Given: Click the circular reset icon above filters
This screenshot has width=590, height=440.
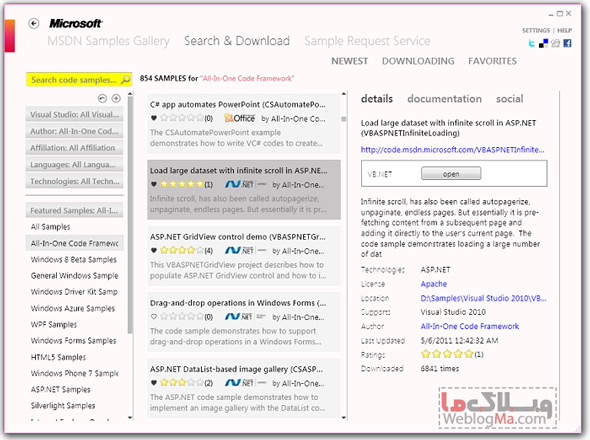Looking at the screenshot, I should [102, 99].
